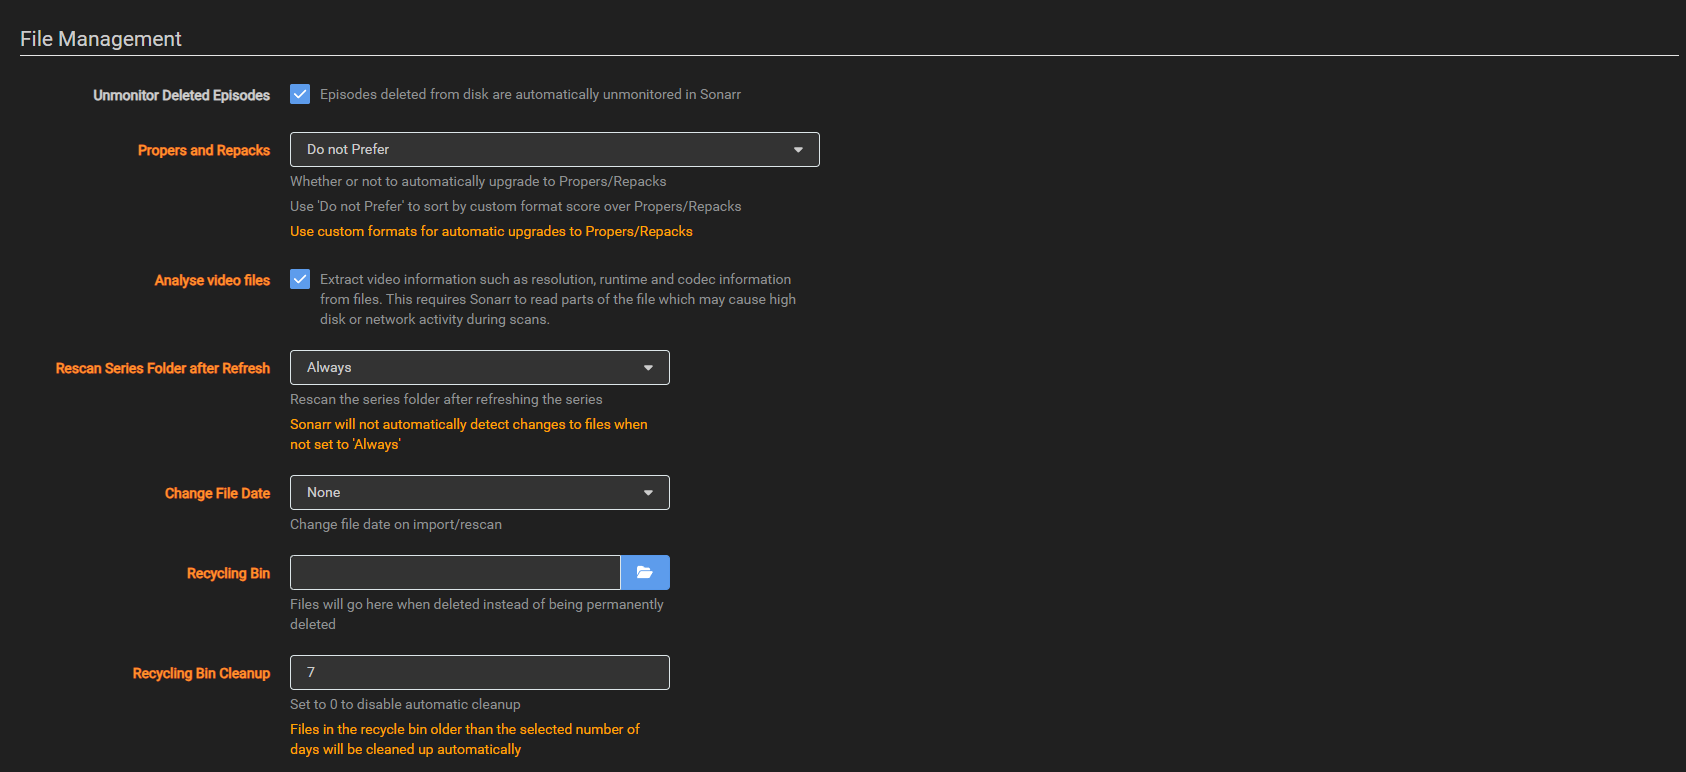The width and height of the screenshot is (1686, 772).
Task: Click into the empty Recycling Bin path field
Action: click(455, 572)
